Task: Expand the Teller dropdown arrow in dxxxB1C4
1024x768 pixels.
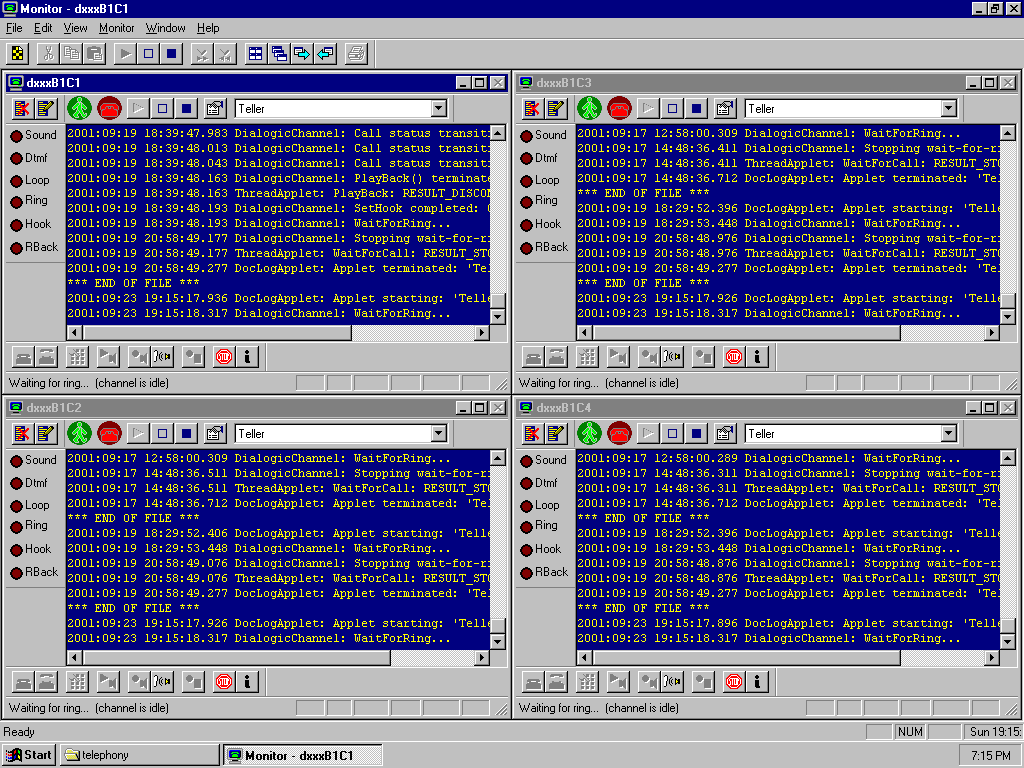Action: tap(948, 433)
